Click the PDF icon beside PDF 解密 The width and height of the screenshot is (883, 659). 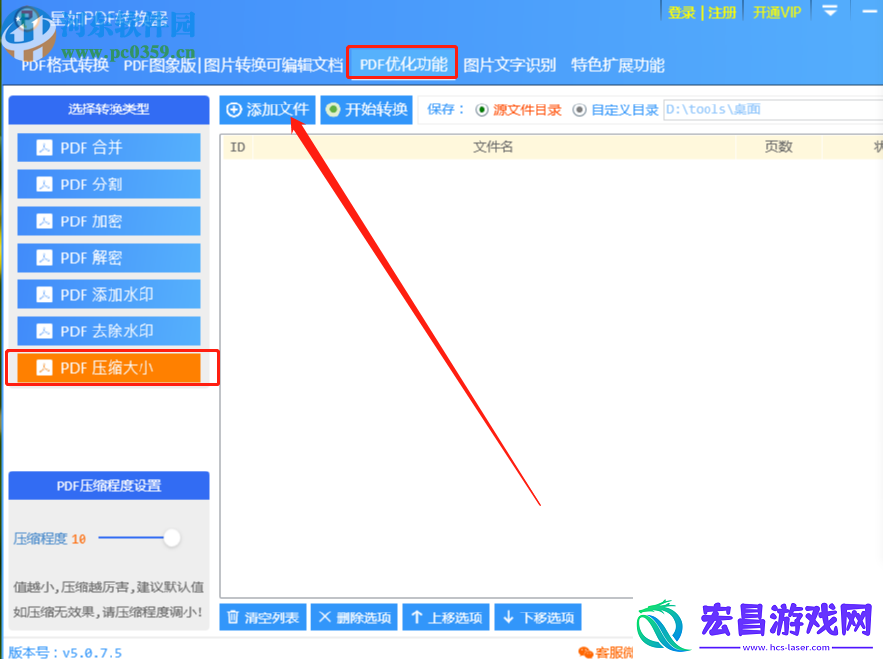(x=44, y=257)
